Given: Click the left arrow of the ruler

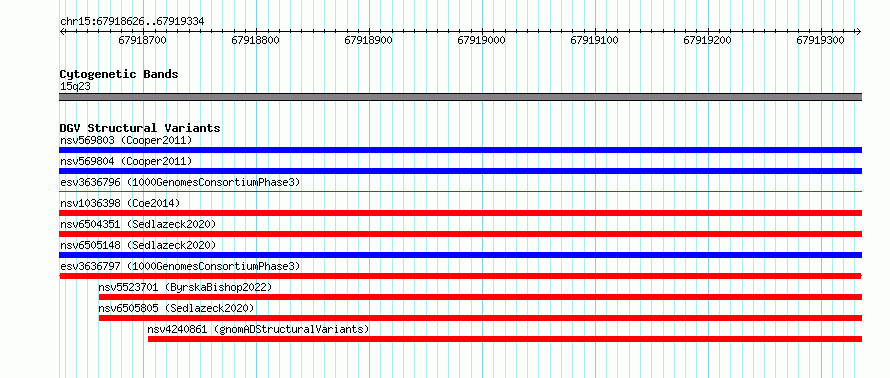Looking at the screenshot, I should tap(62, 32).
